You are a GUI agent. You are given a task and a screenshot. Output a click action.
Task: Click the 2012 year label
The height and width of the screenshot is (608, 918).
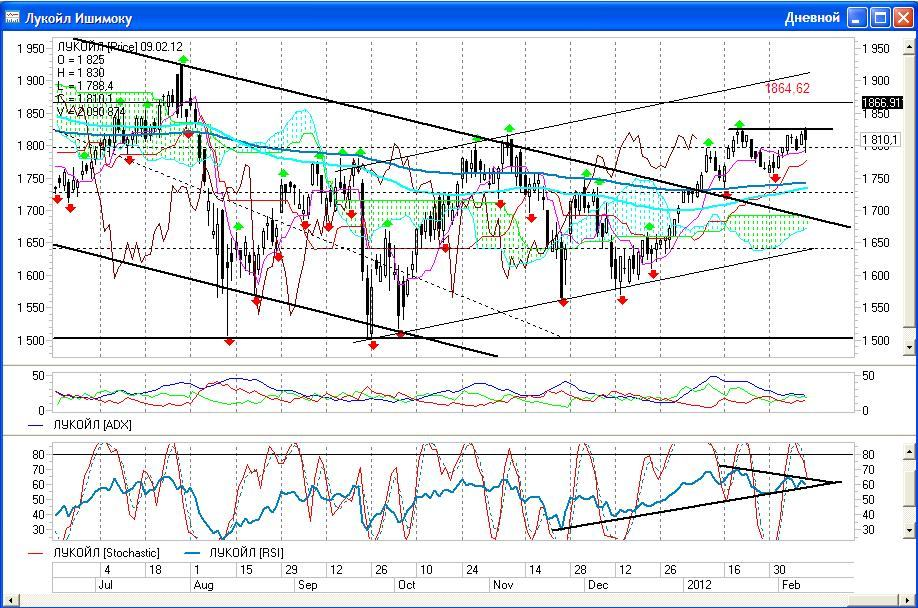coord(699,585)
